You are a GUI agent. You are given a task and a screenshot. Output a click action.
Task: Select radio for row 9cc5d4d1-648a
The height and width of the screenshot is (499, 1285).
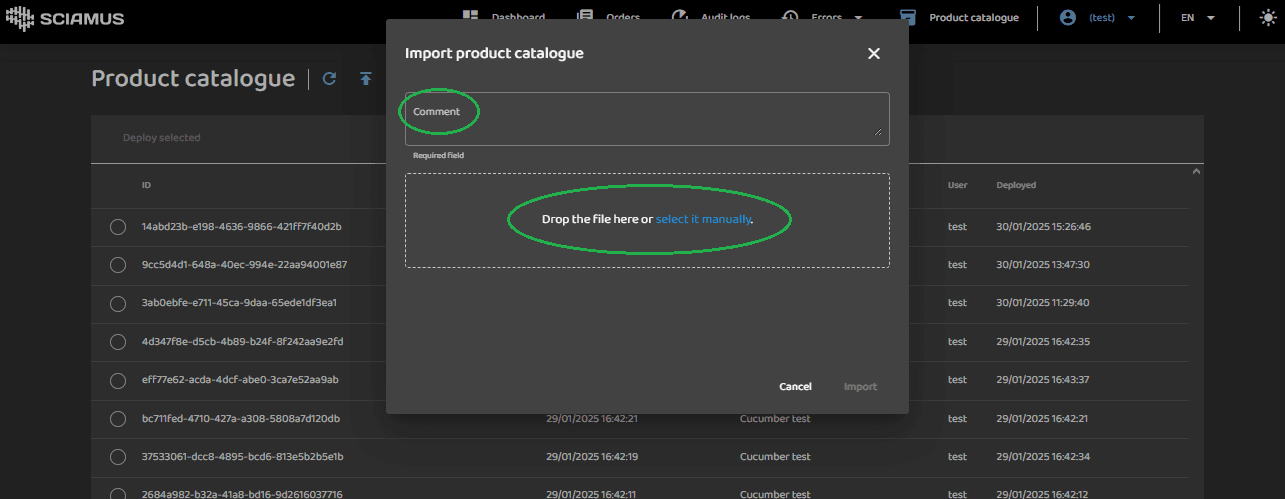pos(118,265)
